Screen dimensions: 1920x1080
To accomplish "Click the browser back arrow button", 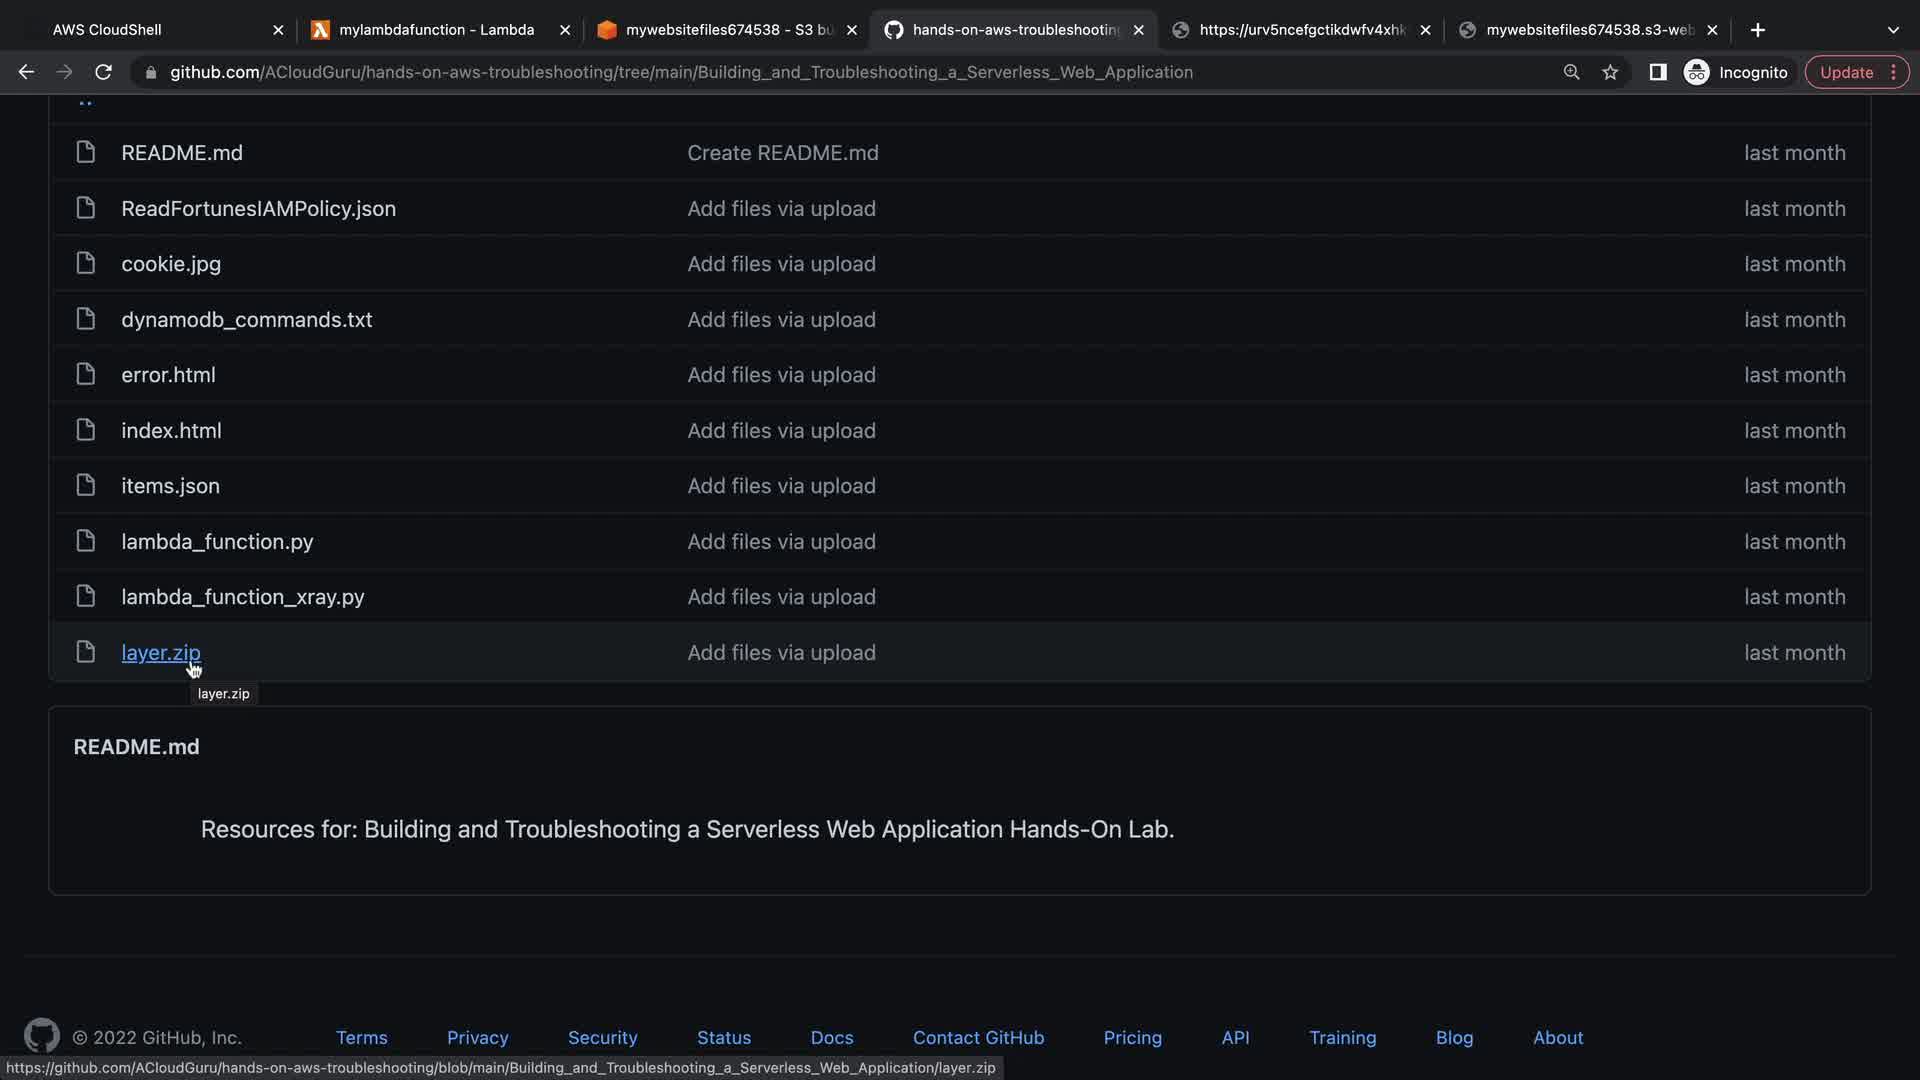I will [x=26, y=72].
